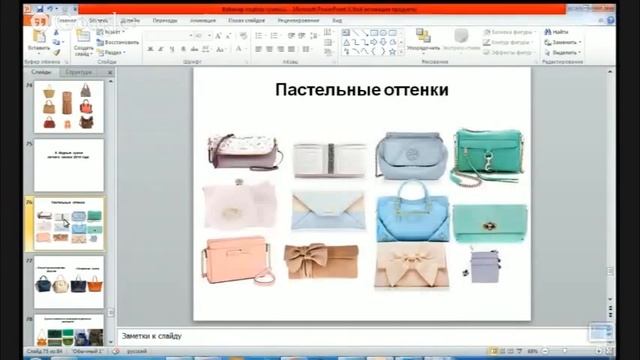This screenshot has height=360, width=640.
Task: Click Find (Найти) button
Action: [x=556, y=32]
